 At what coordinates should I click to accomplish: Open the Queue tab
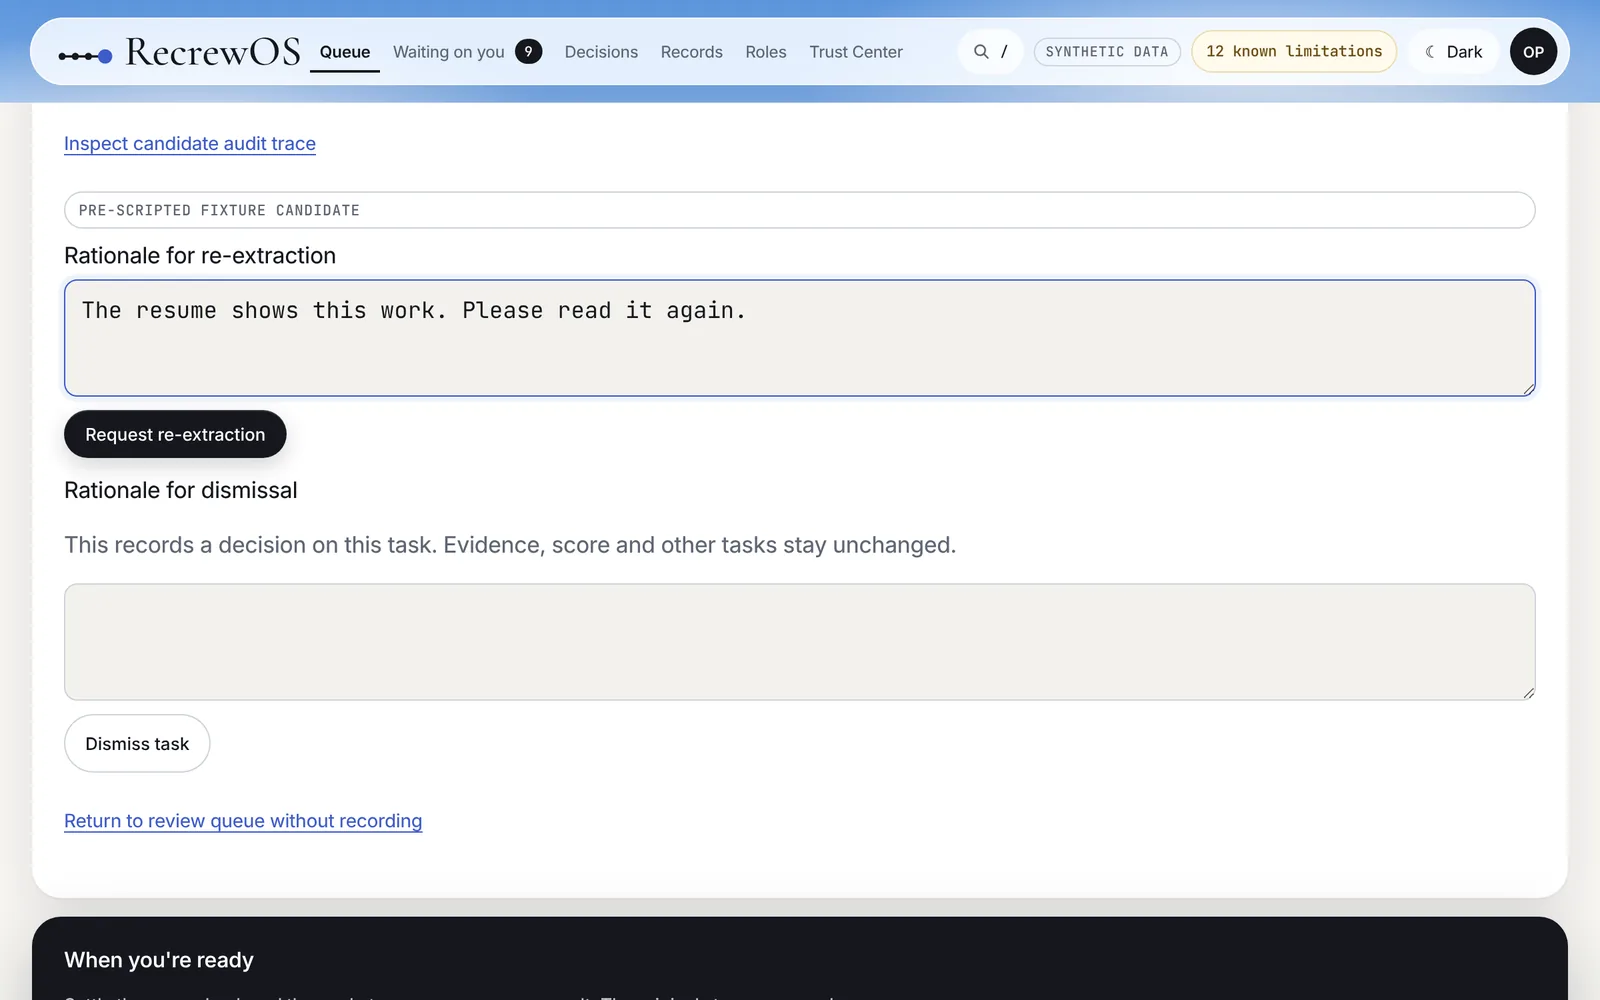coord(345,52)
